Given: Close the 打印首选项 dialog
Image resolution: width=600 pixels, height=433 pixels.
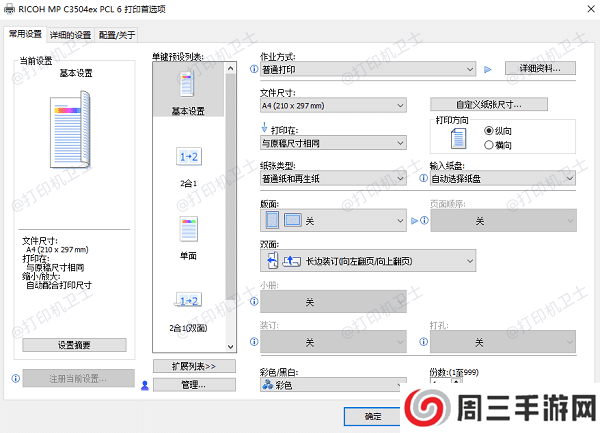Looking at the screenshot, I should [x=591, y=9].
